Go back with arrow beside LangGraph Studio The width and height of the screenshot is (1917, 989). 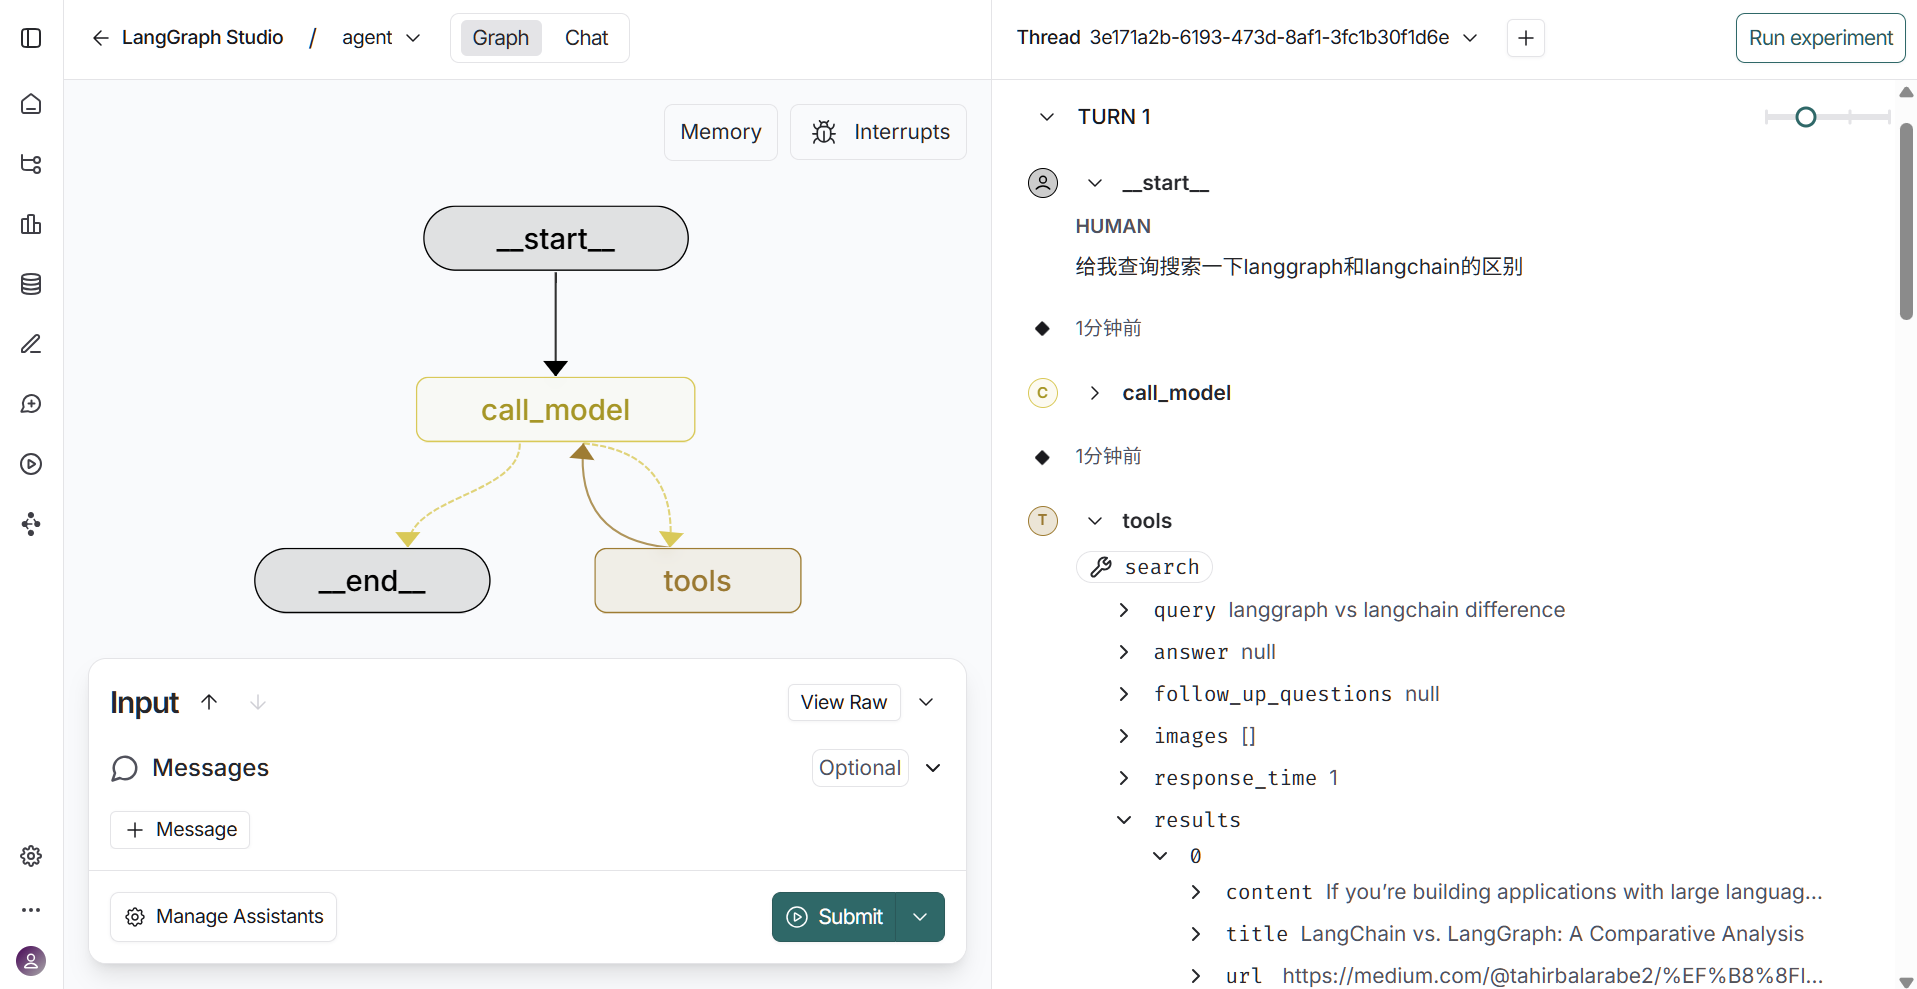pos(100,38)
